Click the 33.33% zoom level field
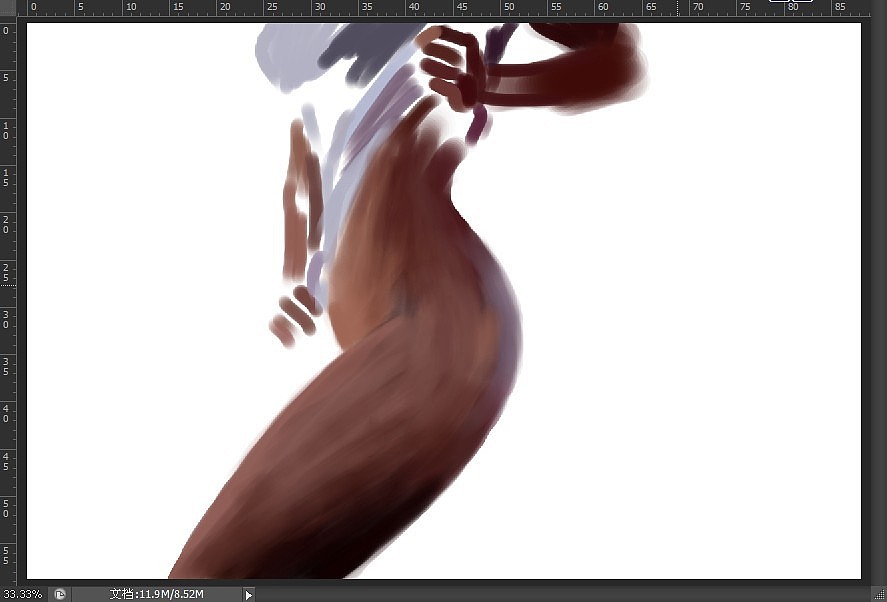The width and height of the screenshot is (887, 602). coord(22,594)
